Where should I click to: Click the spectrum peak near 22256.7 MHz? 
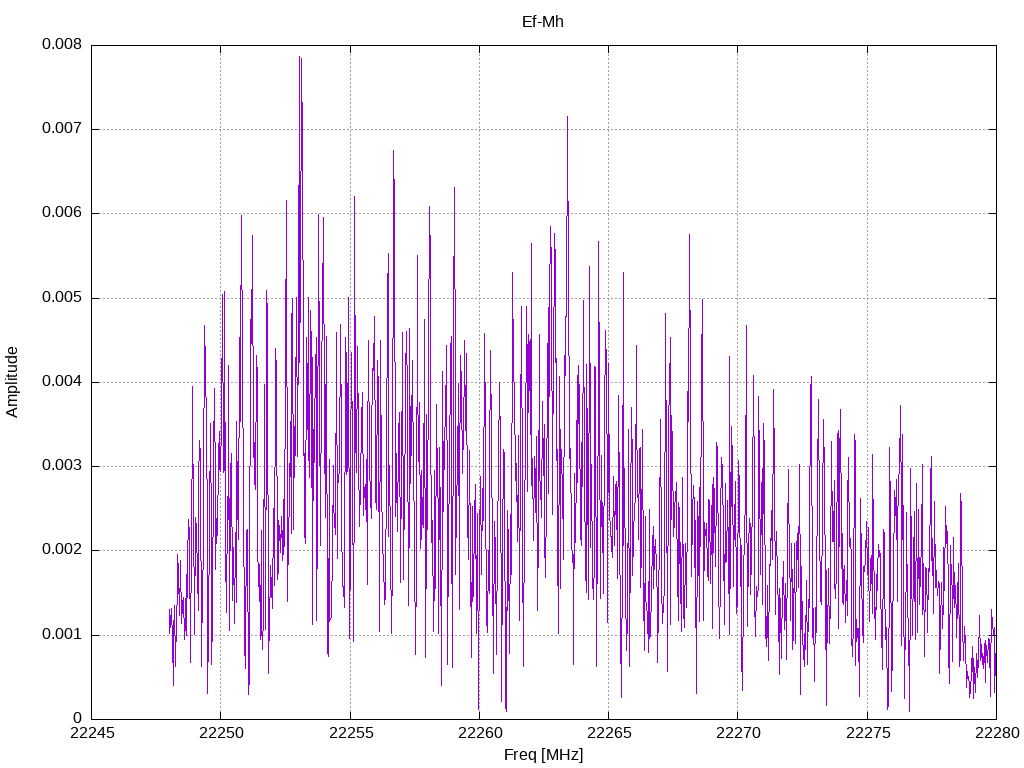[x=393, y=152]
